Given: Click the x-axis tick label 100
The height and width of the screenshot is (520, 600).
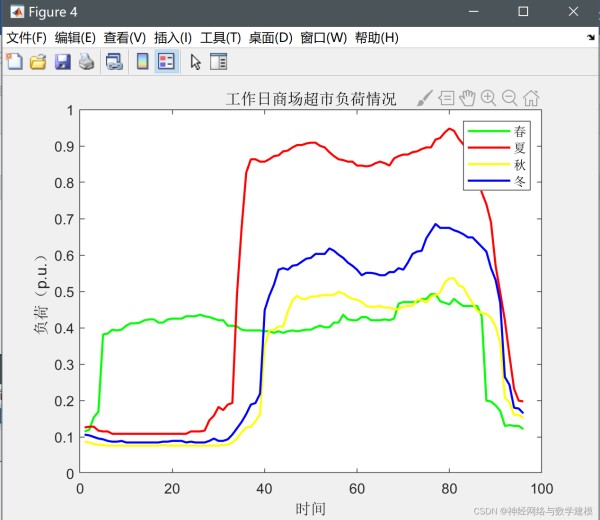Looking at the screenshot, I should pos(541,489).
